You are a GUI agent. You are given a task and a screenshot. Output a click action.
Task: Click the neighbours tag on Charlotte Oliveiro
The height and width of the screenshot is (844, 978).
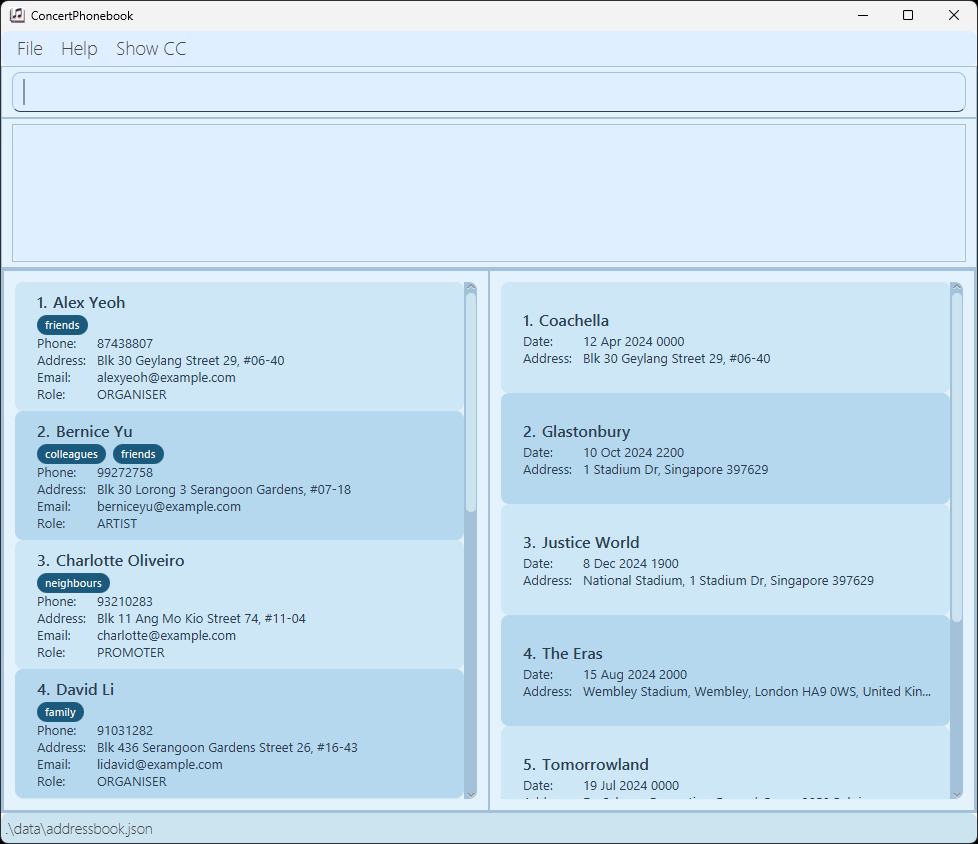click(73, 583)
